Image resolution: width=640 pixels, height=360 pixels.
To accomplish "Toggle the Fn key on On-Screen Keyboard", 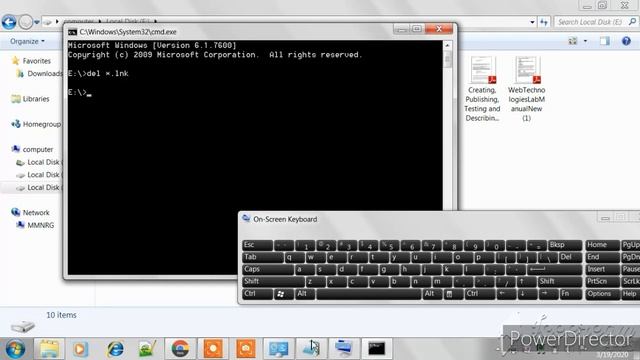I will tap(570, 294).
